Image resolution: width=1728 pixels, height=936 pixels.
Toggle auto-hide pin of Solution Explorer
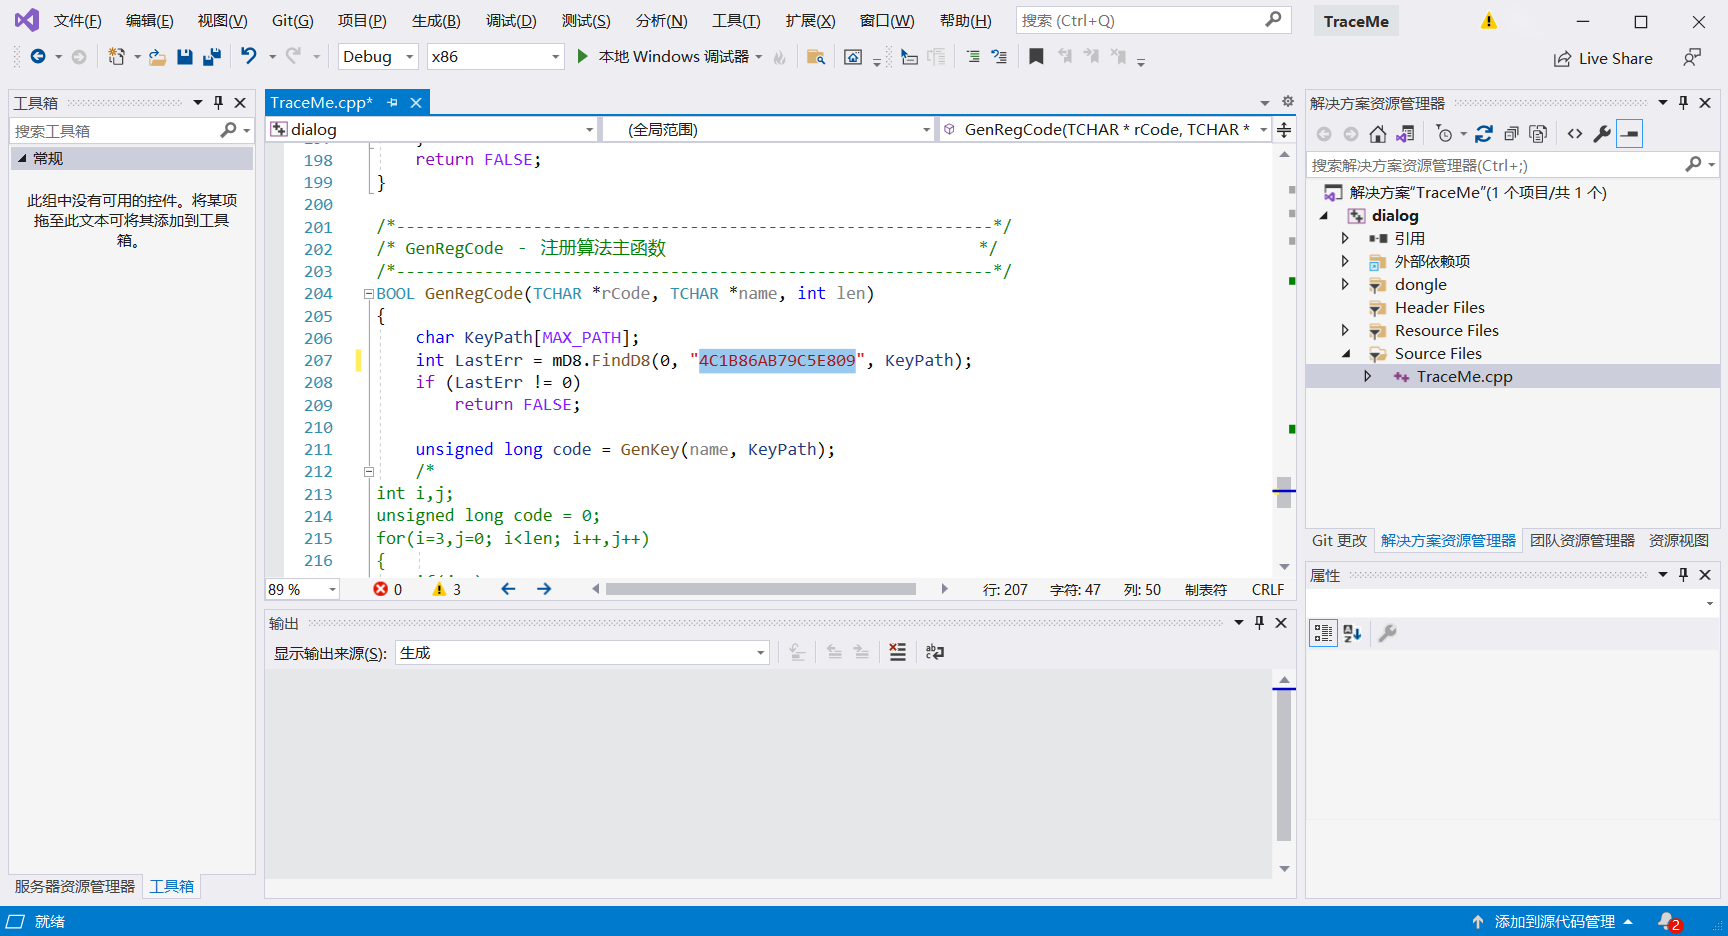point(1684,102)
